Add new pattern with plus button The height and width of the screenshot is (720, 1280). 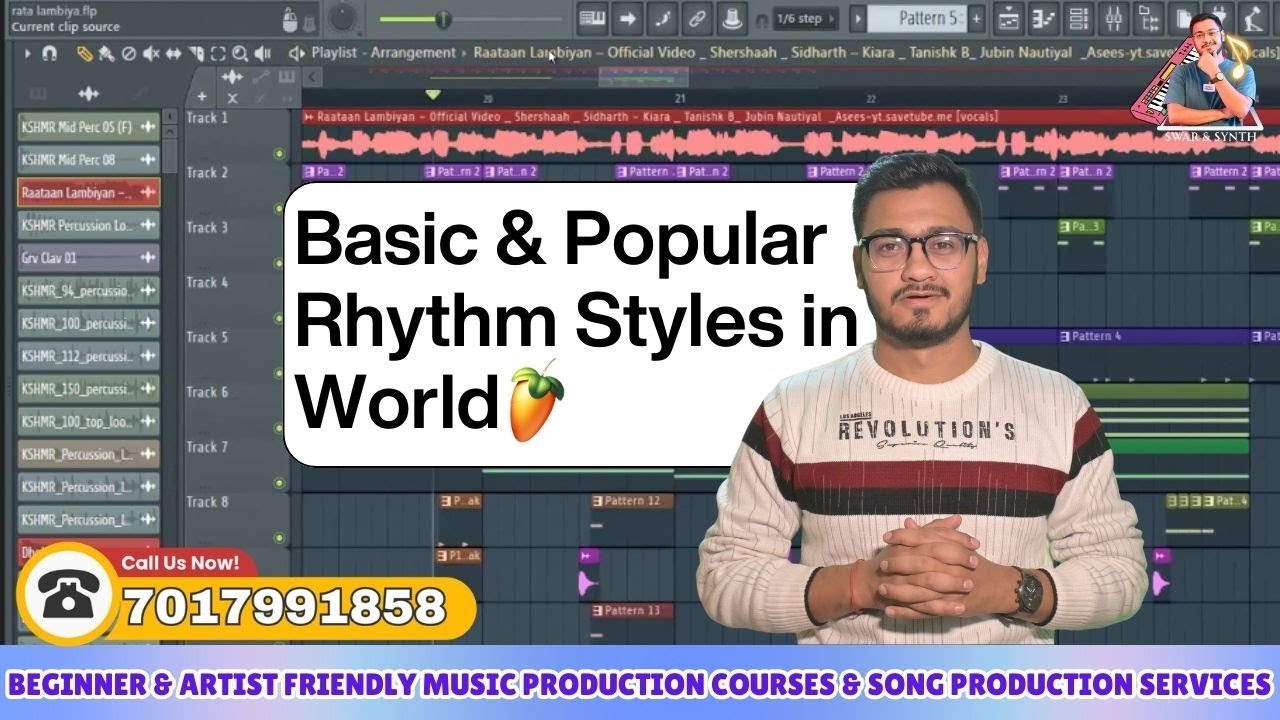[977, 18]
